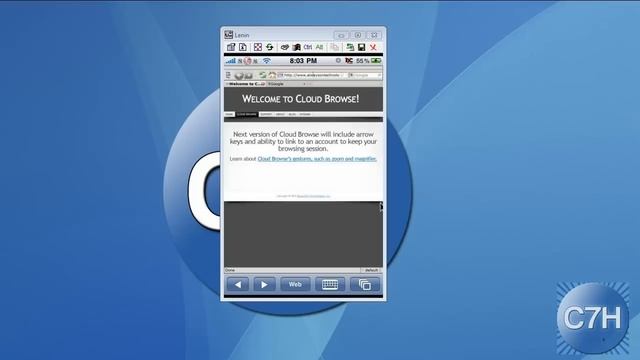Tap the Forward arrow button in bottom bar
This screenshot has width=640, height=360.
click(264, 284)
